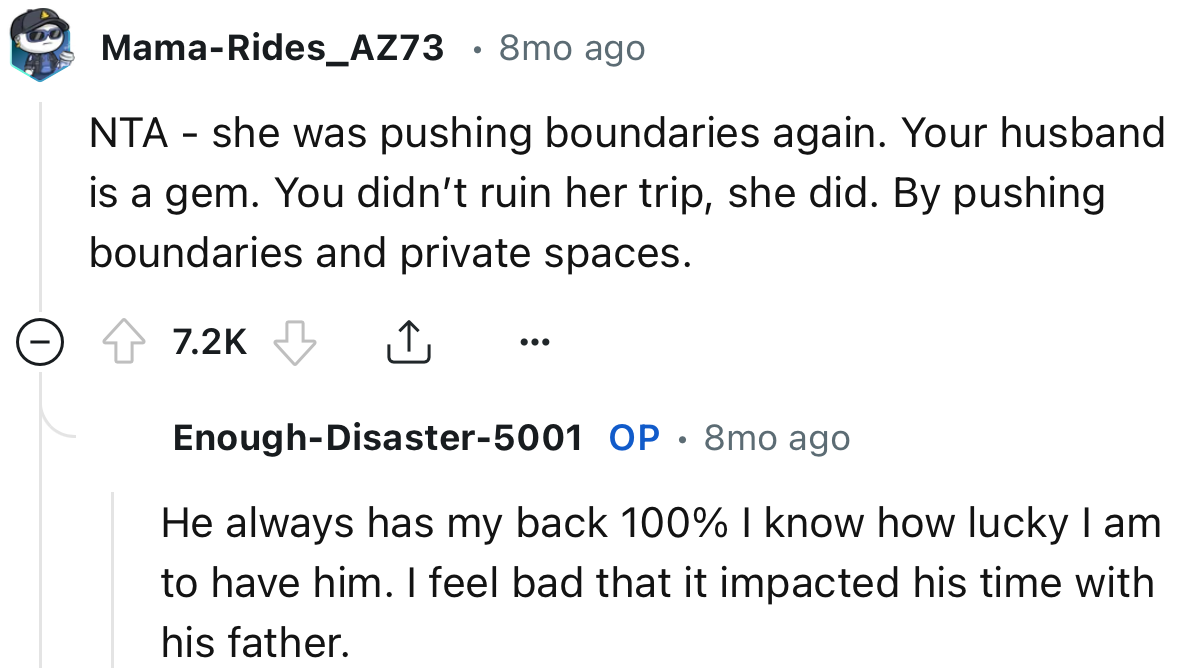Image resolution: width=1181 pixels, height=668 pixels.
Task: Expand replies via the vertical thread line
Action: click(x=40, y=200)
